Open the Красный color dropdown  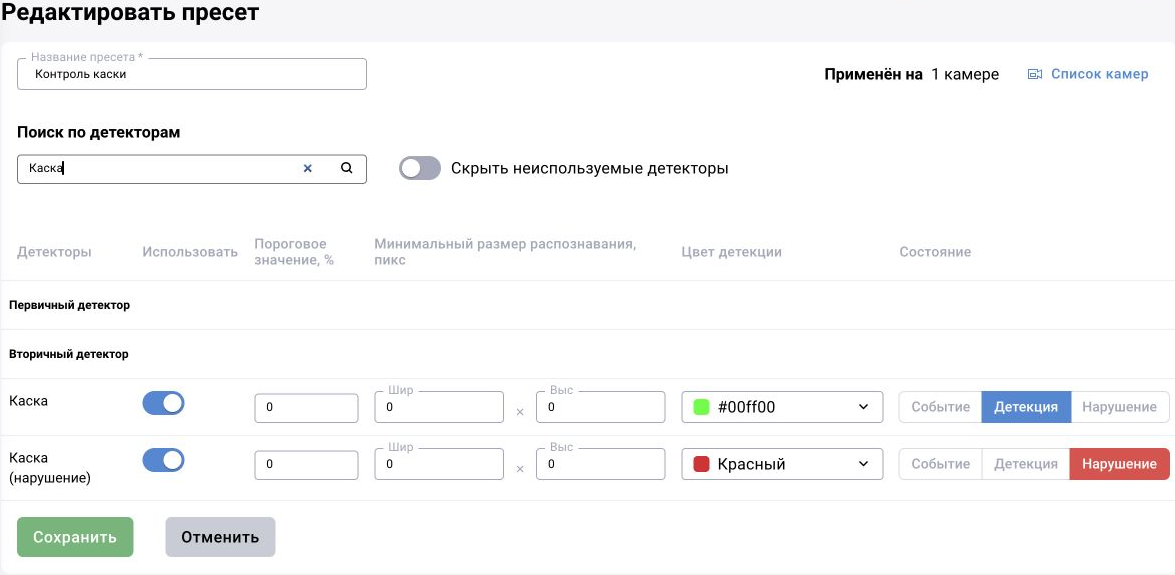pos(782,464)
